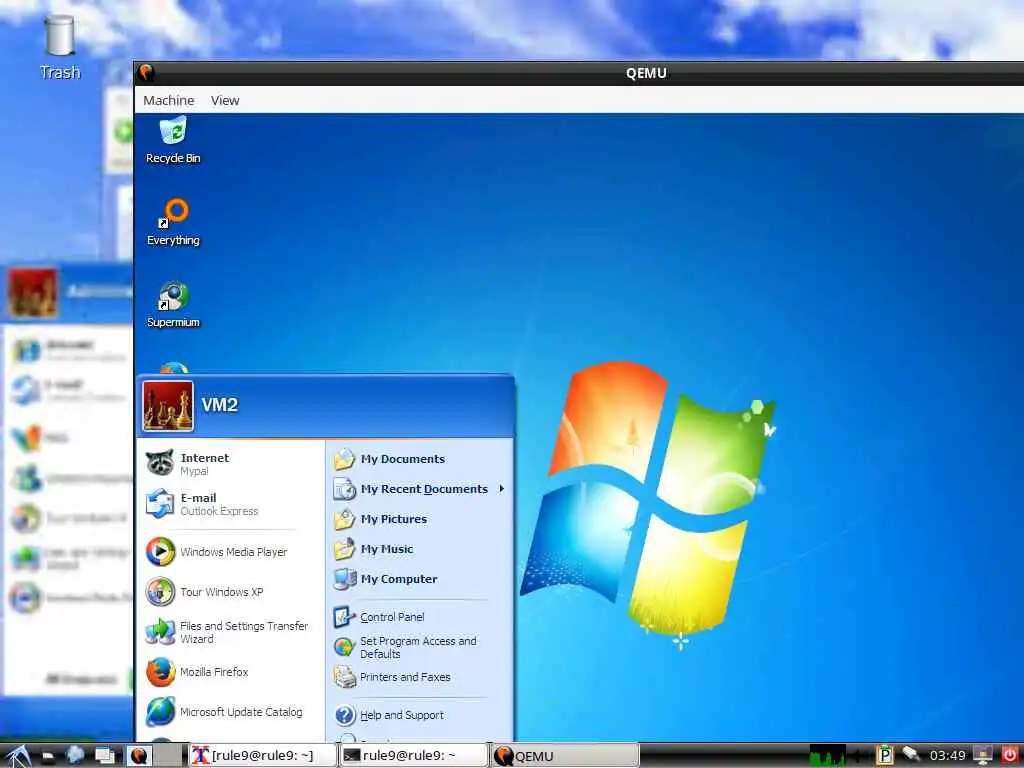The height and width of the screenshot is (768, 1024).
Task: Expand My Recent Documents submenu arrow
Action: [x=502, y=488]
